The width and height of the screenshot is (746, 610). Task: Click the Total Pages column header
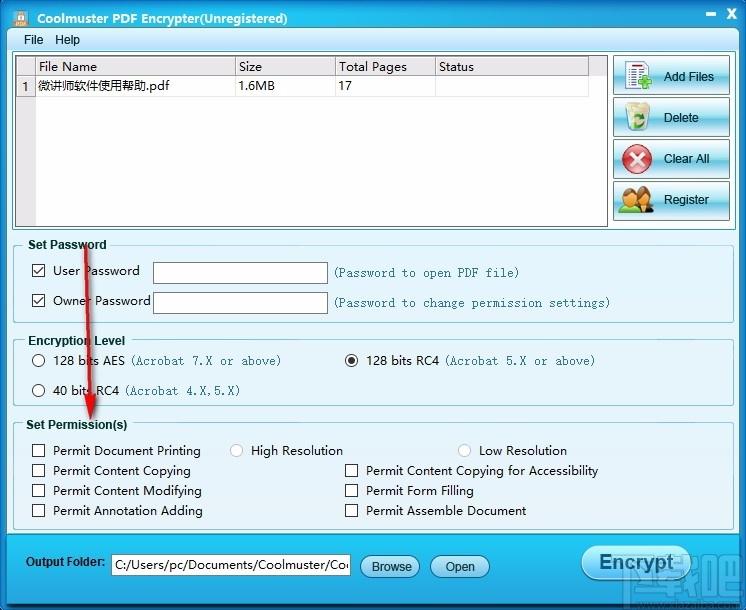point(385,66)
